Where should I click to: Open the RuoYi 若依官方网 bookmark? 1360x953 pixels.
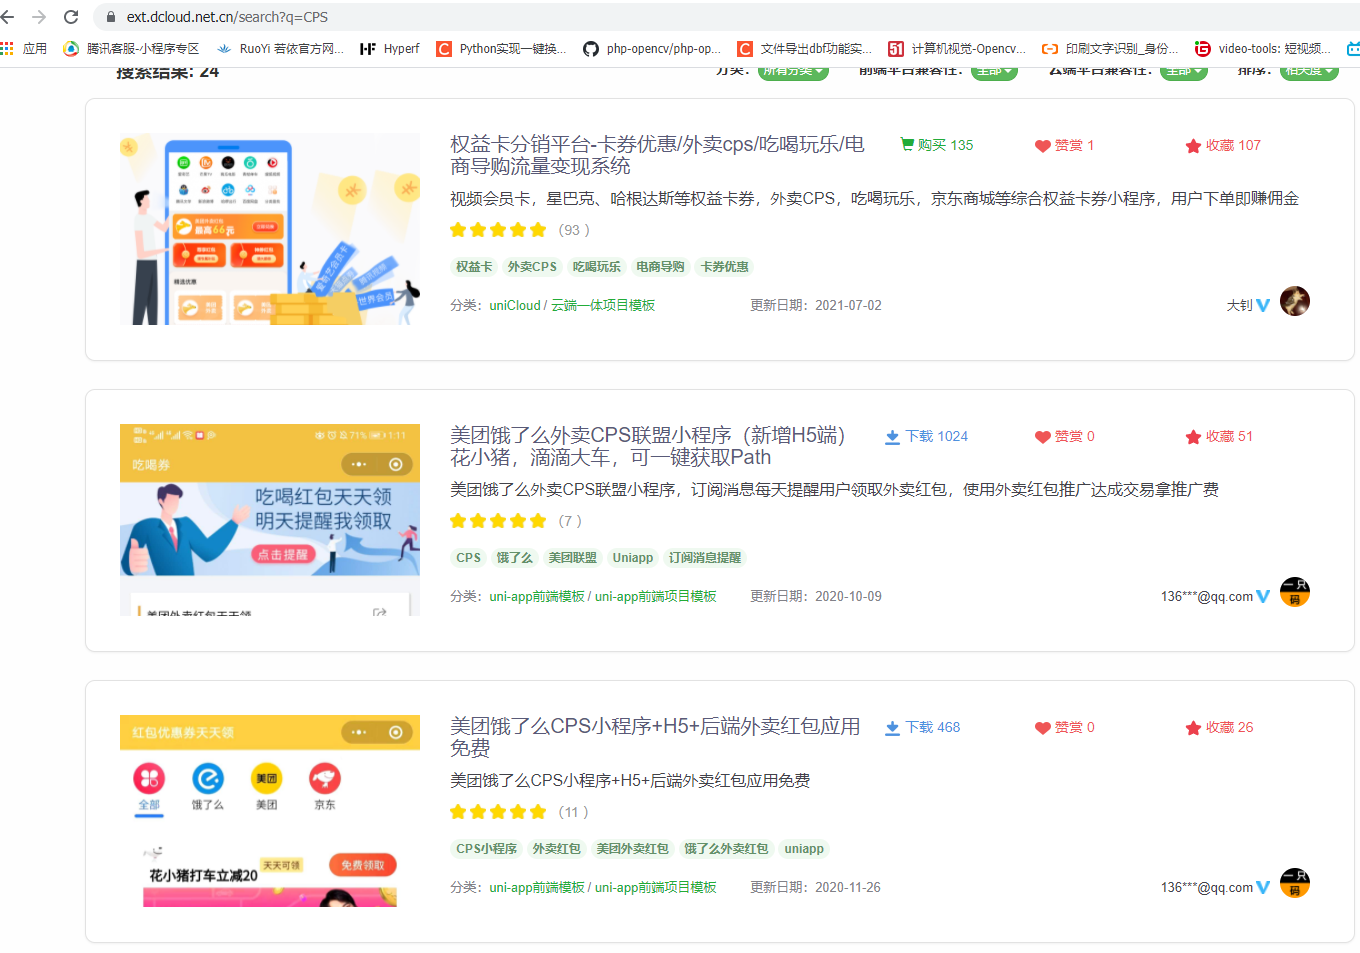[280, 48]
